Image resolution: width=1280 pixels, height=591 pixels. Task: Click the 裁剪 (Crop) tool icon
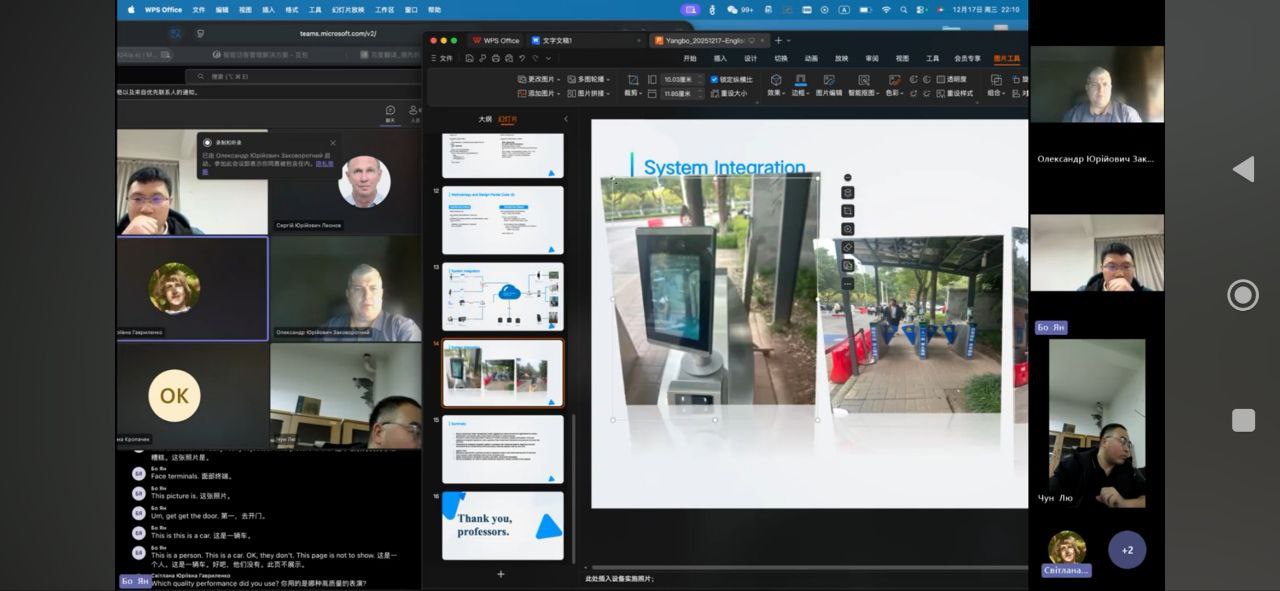pos(632,80)
